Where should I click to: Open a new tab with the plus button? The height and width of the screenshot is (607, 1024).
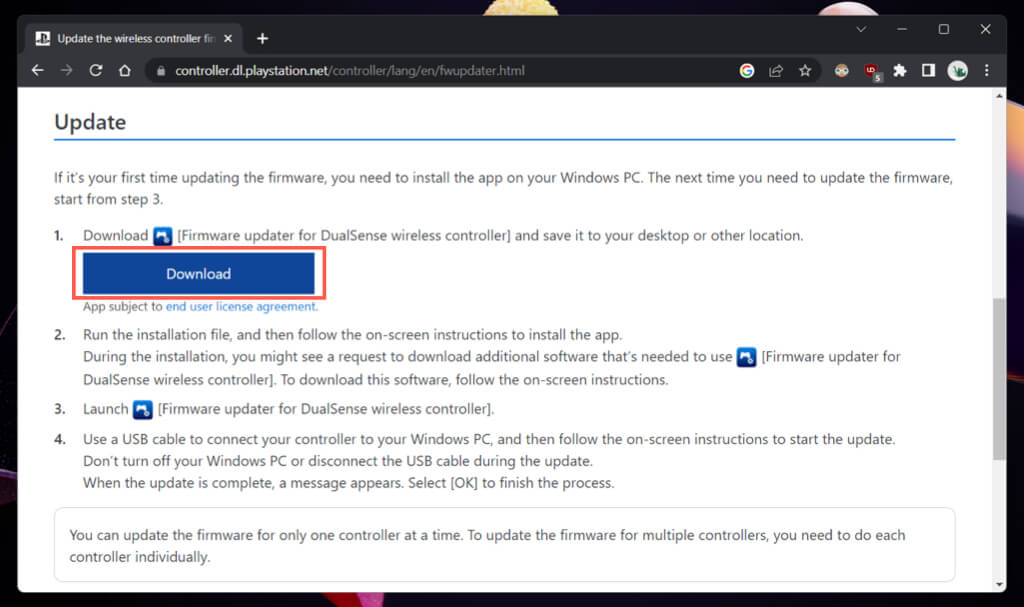pyautogui.click(x=262, y=39)
